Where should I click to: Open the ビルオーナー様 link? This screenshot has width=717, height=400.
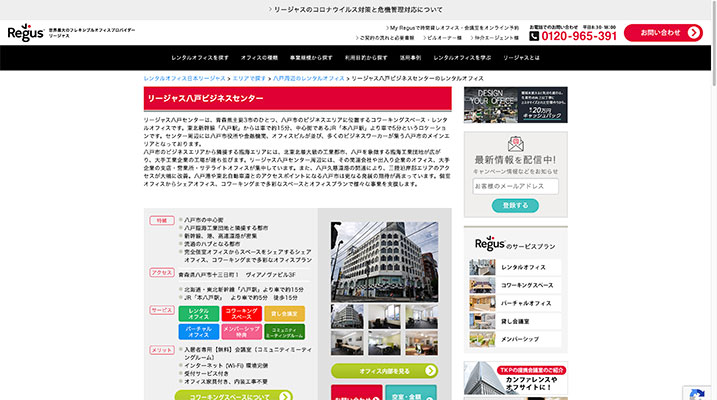click(442, 38)
